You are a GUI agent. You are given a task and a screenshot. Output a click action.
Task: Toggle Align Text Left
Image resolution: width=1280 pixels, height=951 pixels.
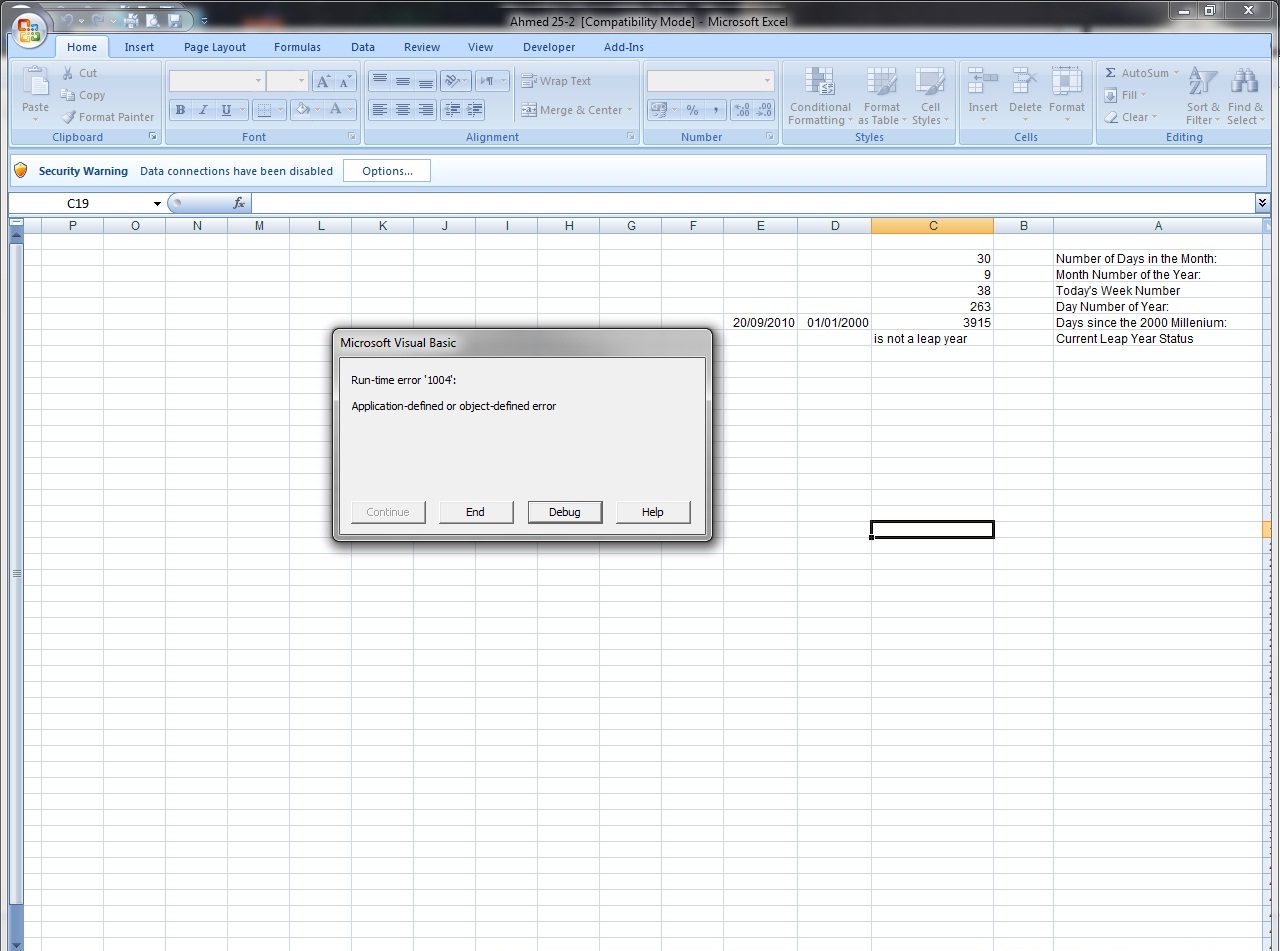tap(380, 110)
